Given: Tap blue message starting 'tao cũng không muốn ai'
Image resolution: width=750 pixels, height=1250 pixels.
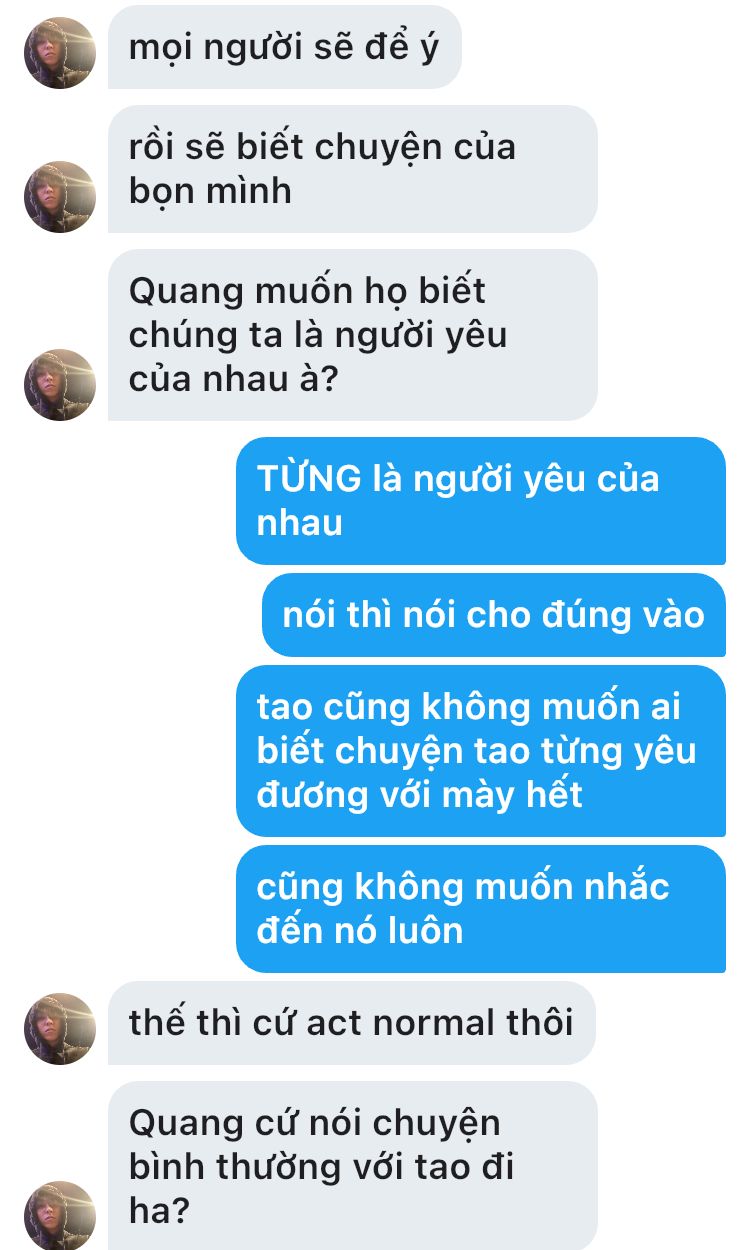Looking at the screenshot, I should pos(481,751).
